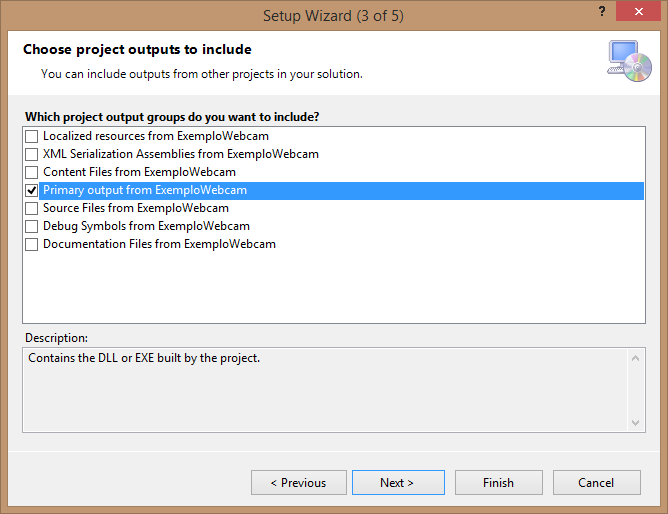This screenshot has height=514, width=668.
Task: Click the description scrollbar up arrow
Action: (635, 358)
